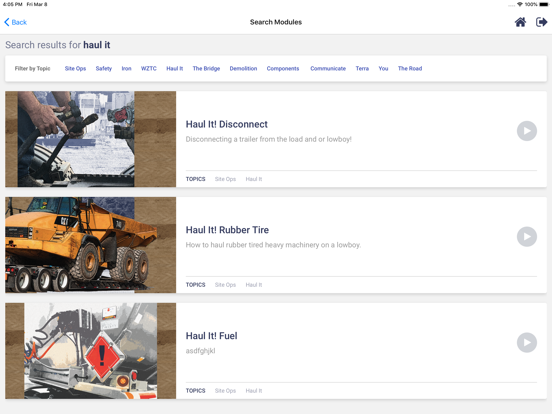Click the Wi-Fi icon in status bar
The image size is (552, 414).
[520, 4]
